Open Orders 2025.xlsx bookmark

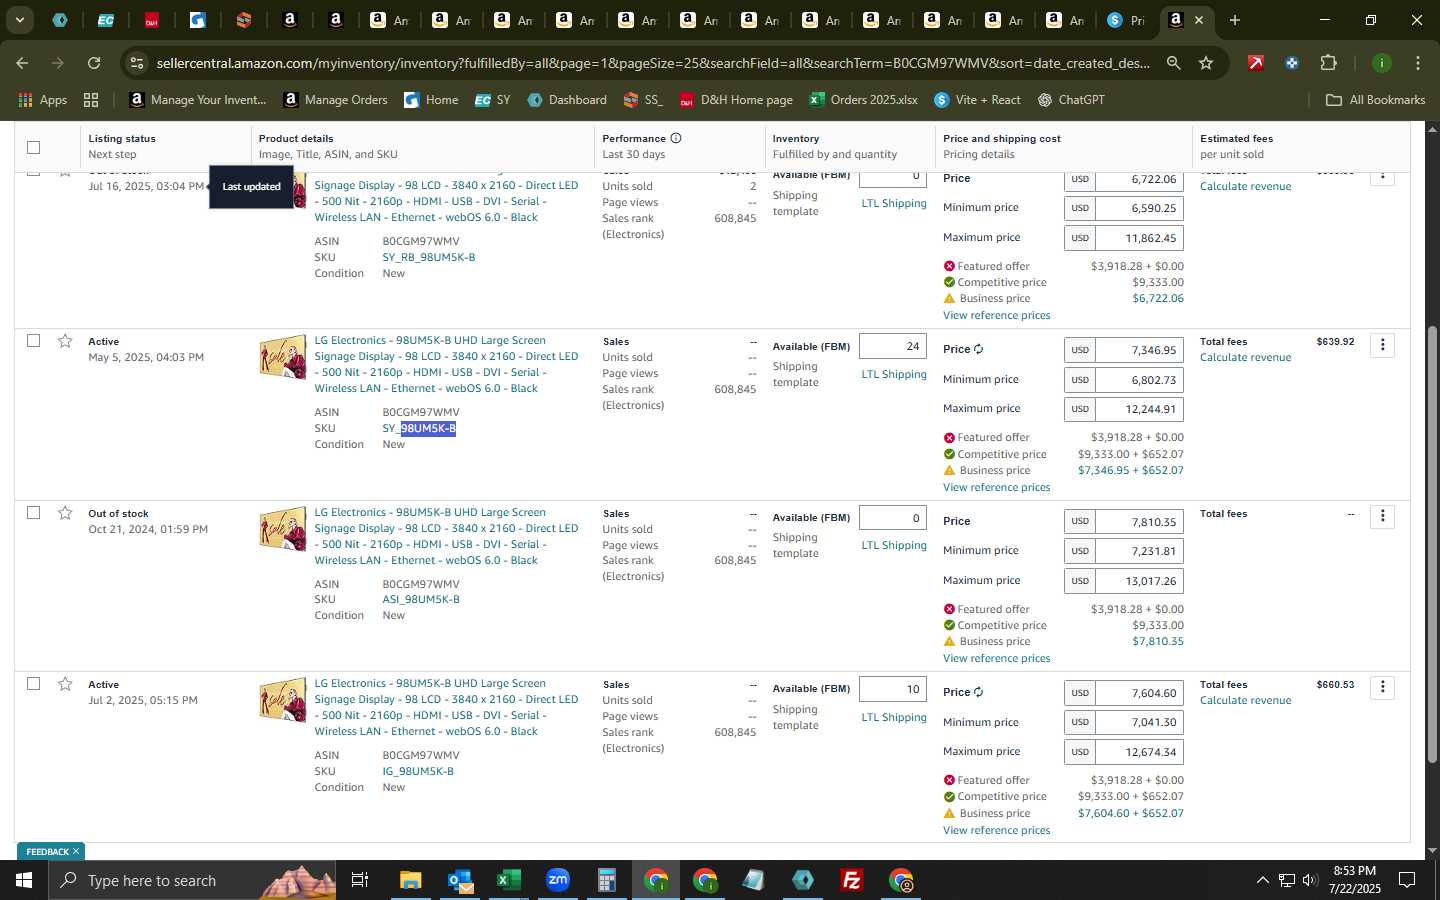(x=864, y=100)
